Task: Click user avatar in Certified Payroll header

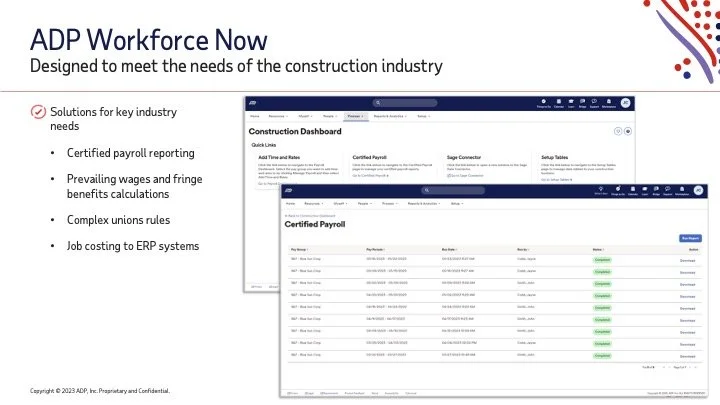Action: 698,190
